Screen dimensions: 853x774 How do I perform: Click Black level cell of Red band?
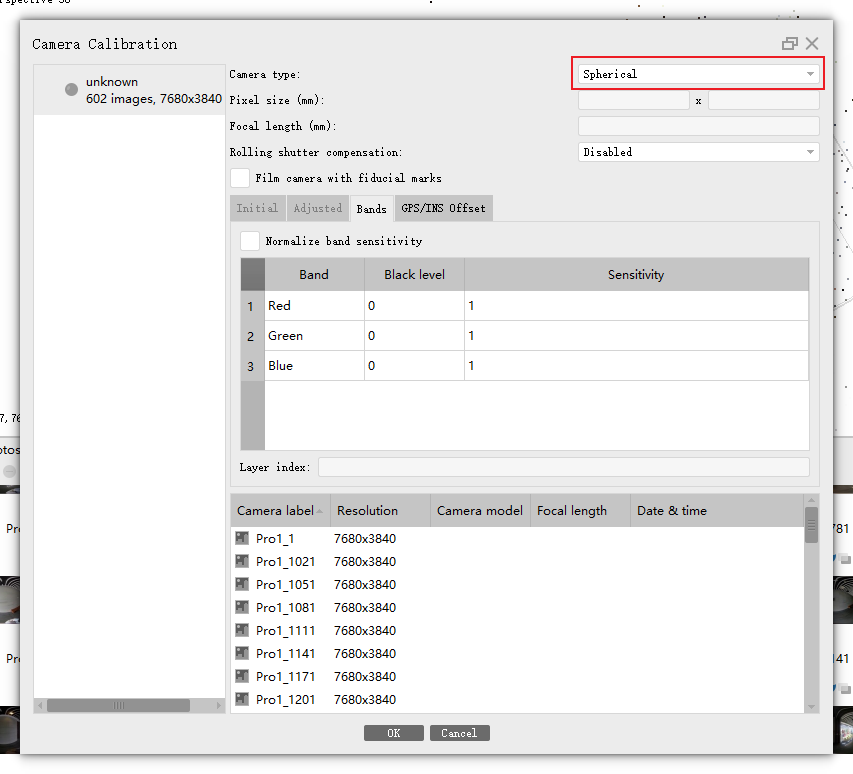click(x=414, y=306)
